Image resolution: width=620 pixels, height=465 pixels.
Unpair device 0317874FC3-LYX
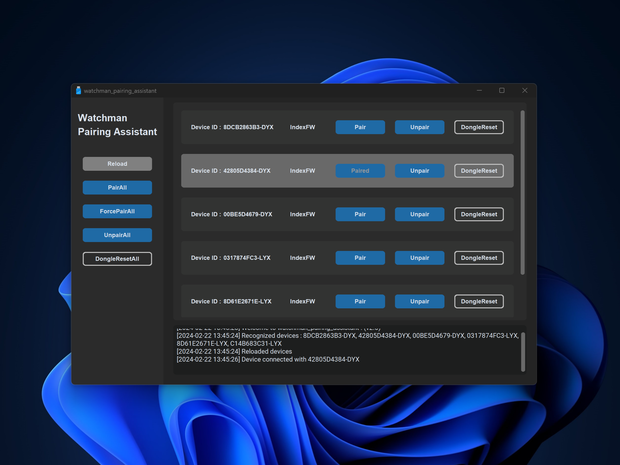(x=420, y=258)
